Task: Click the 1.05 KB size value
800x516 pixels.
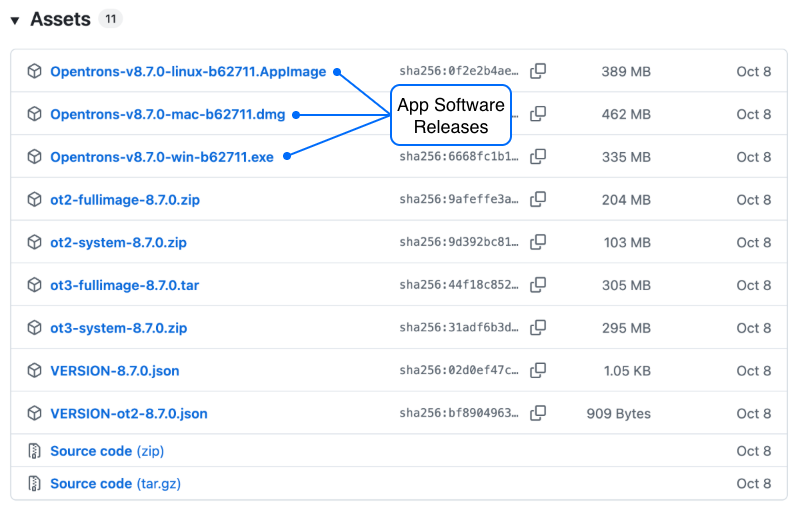Action: [x=627, y=371]
